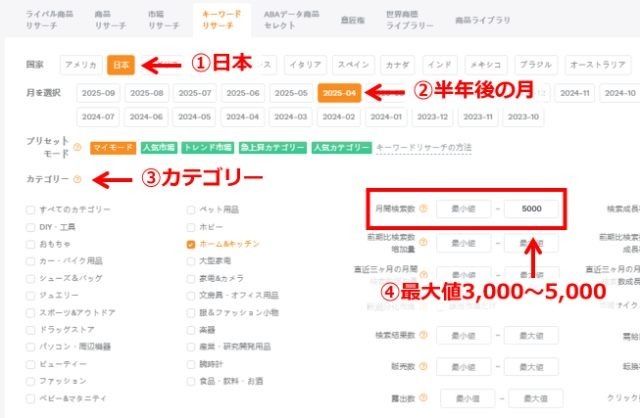Check the おもちゃ category
The image size is (640, 418).
[30, 244]
